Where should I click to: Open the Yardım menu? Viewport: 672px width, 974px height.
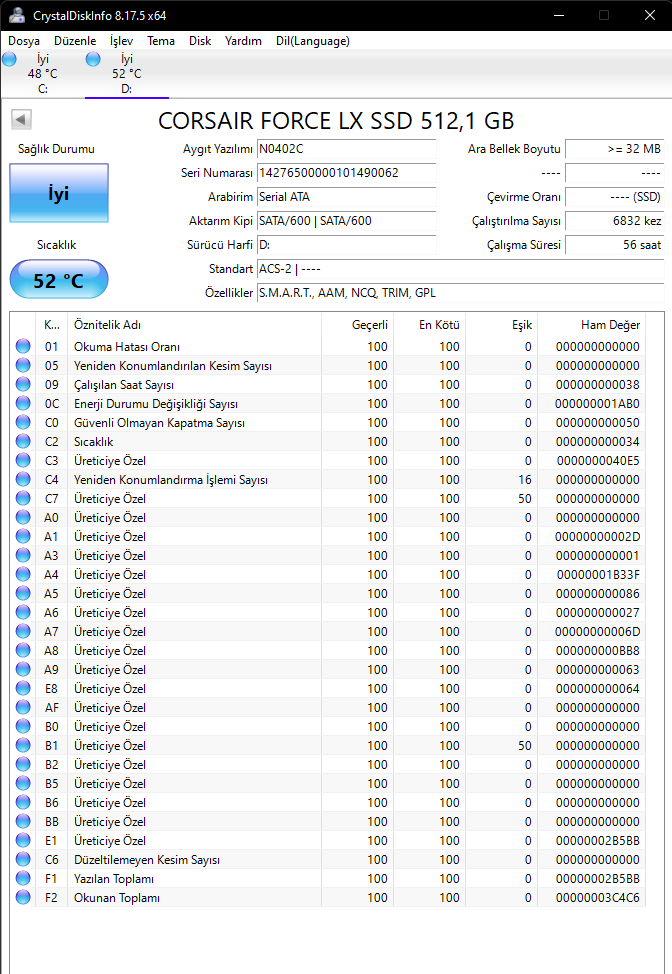pyautogui.click(x=243, y=41)
